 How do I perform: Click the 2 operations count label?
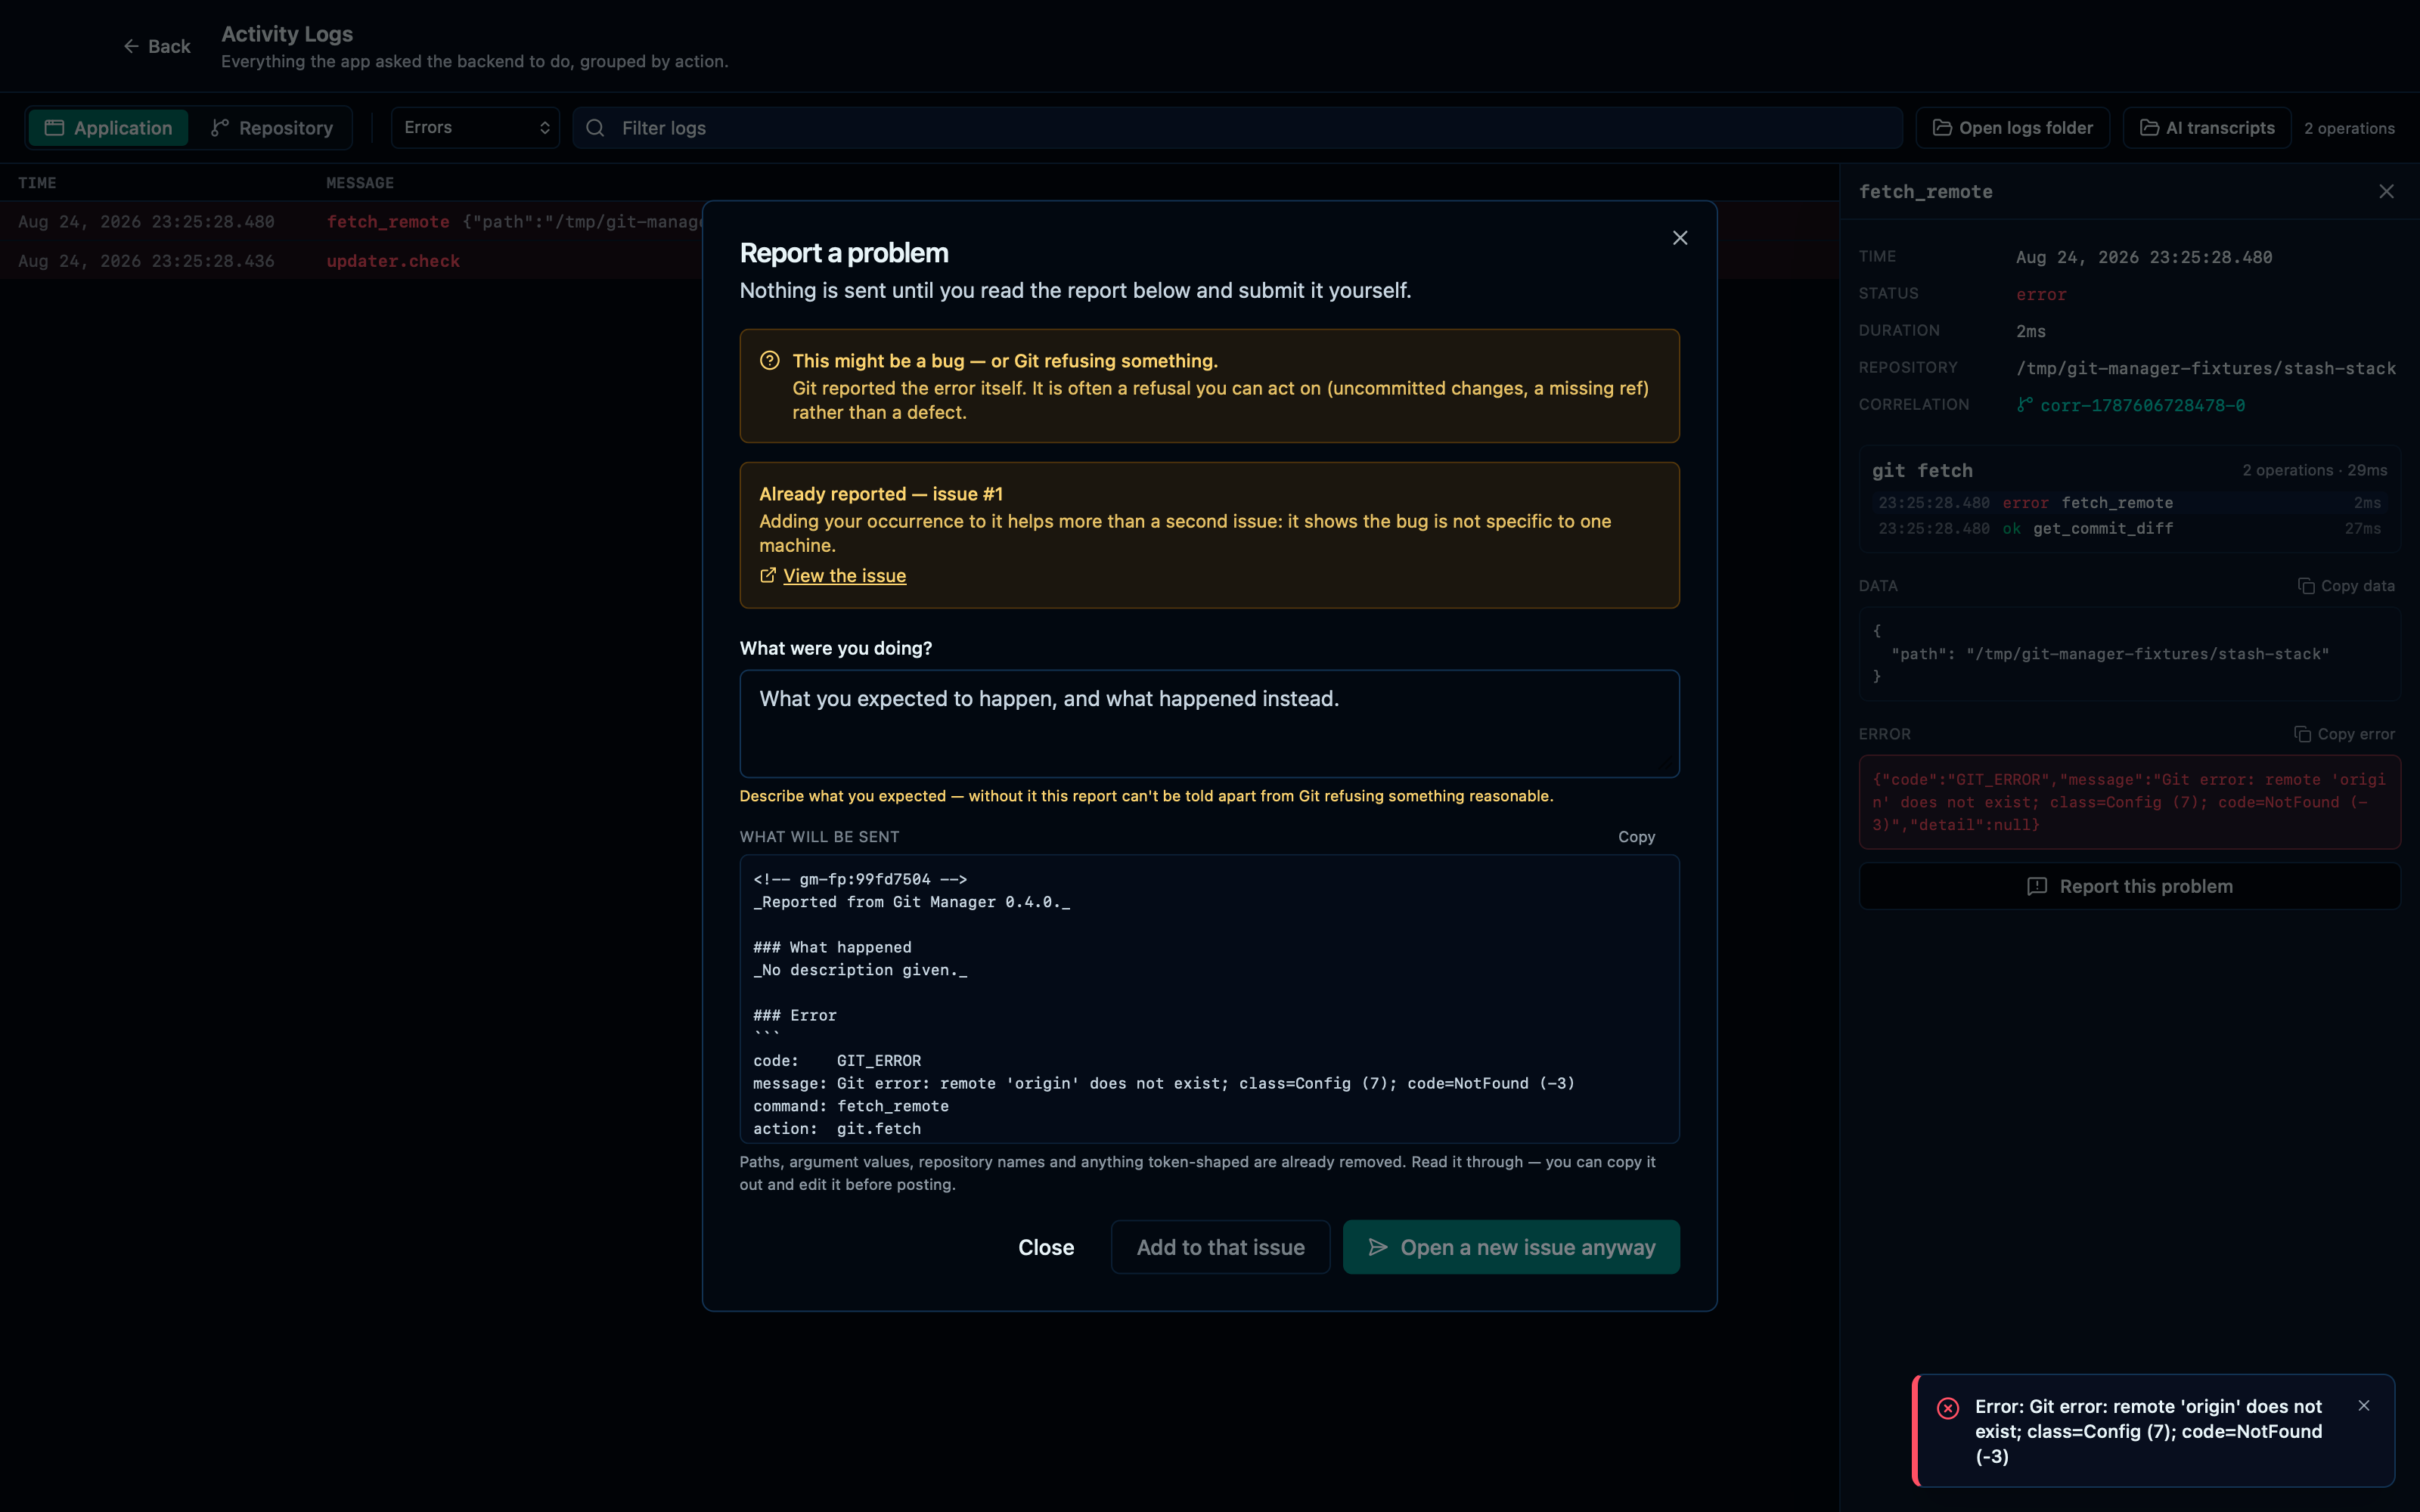pos(2349,128)
